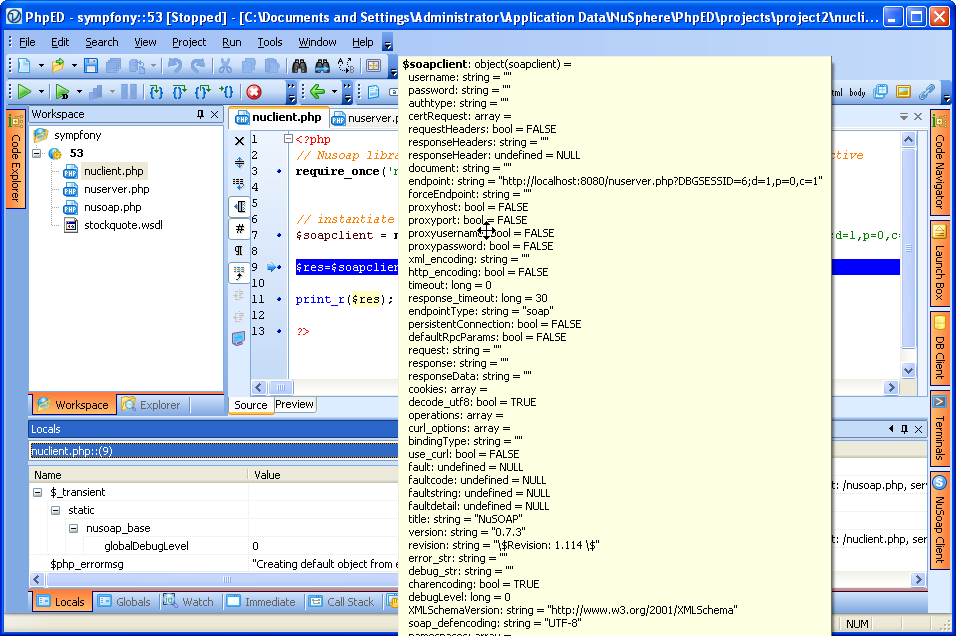The width and height of the screenshot is (956, 636).
Task: Click the Find binoculars icon
Action: (298, 66)
